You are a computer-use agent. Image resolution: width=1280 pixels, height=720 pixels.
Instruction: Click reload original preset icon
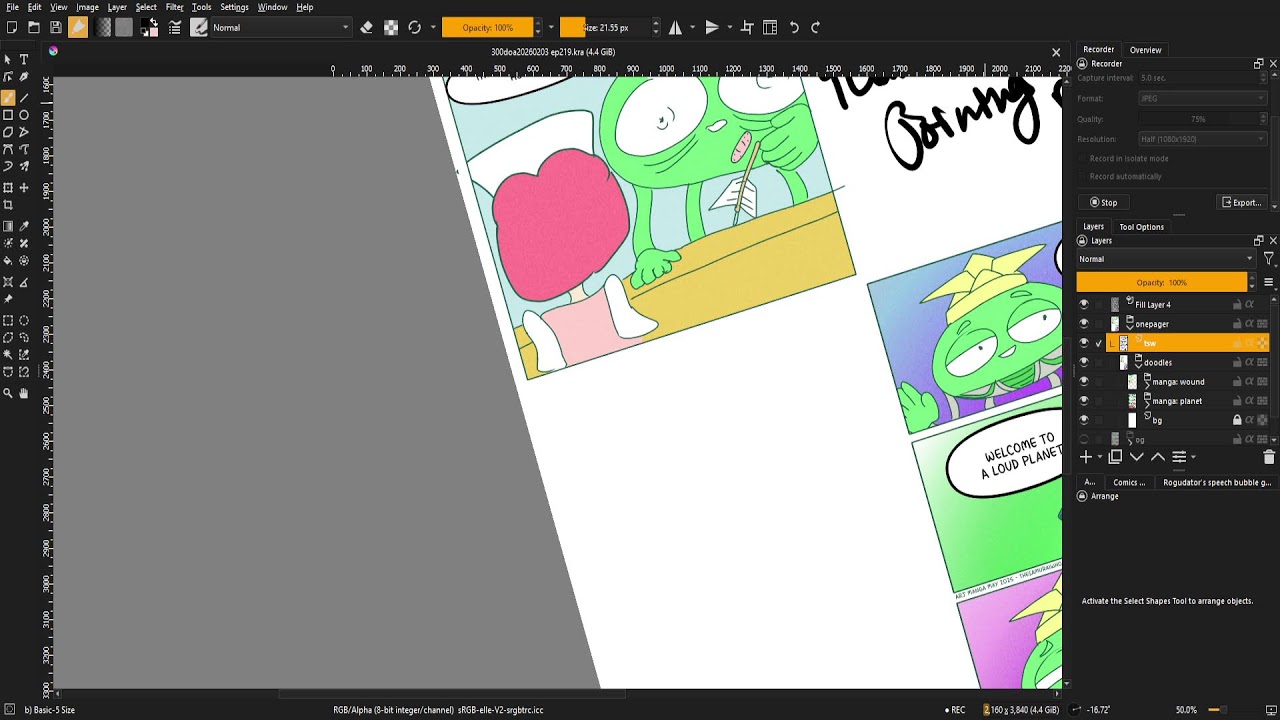coord(414,28)
